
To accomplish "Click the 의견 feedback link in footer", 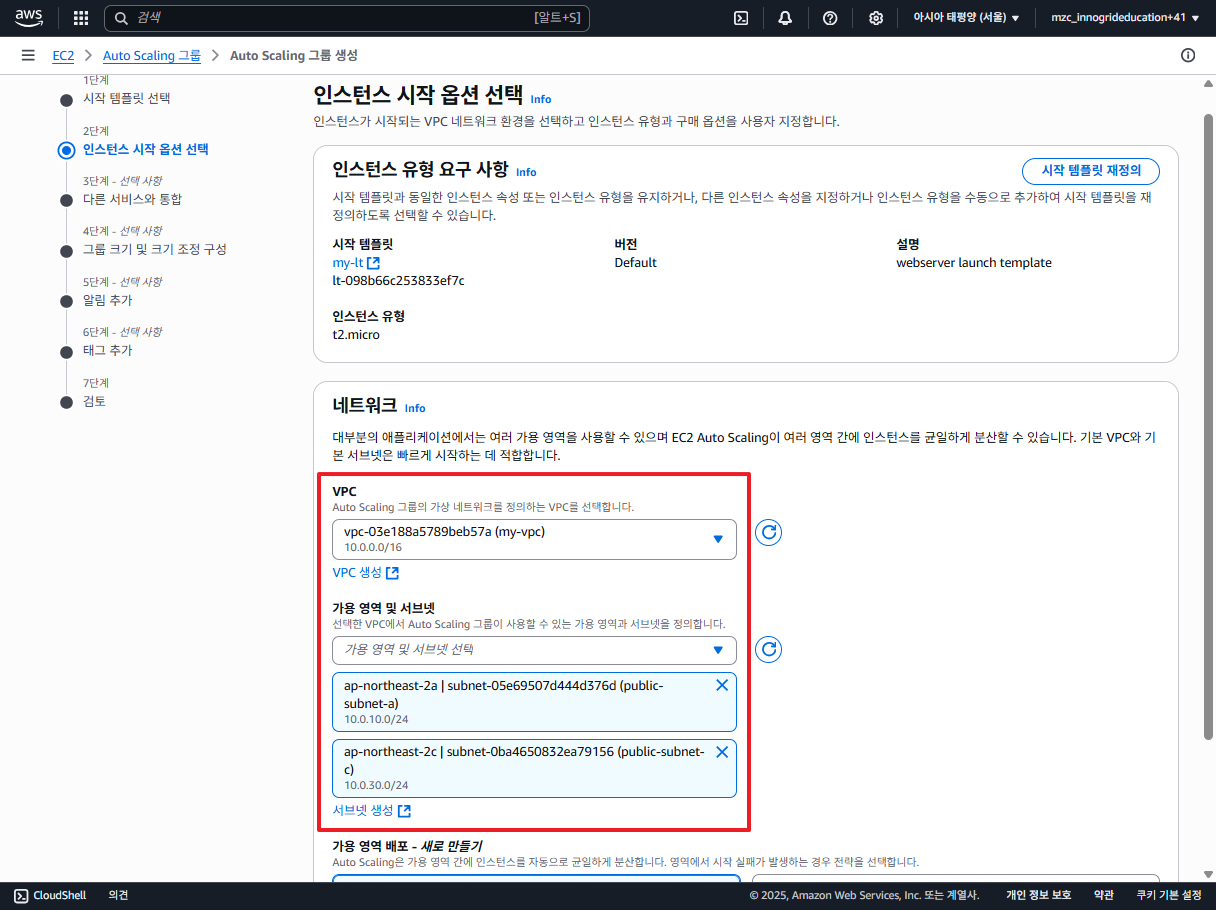I will (x=118, y=895).
